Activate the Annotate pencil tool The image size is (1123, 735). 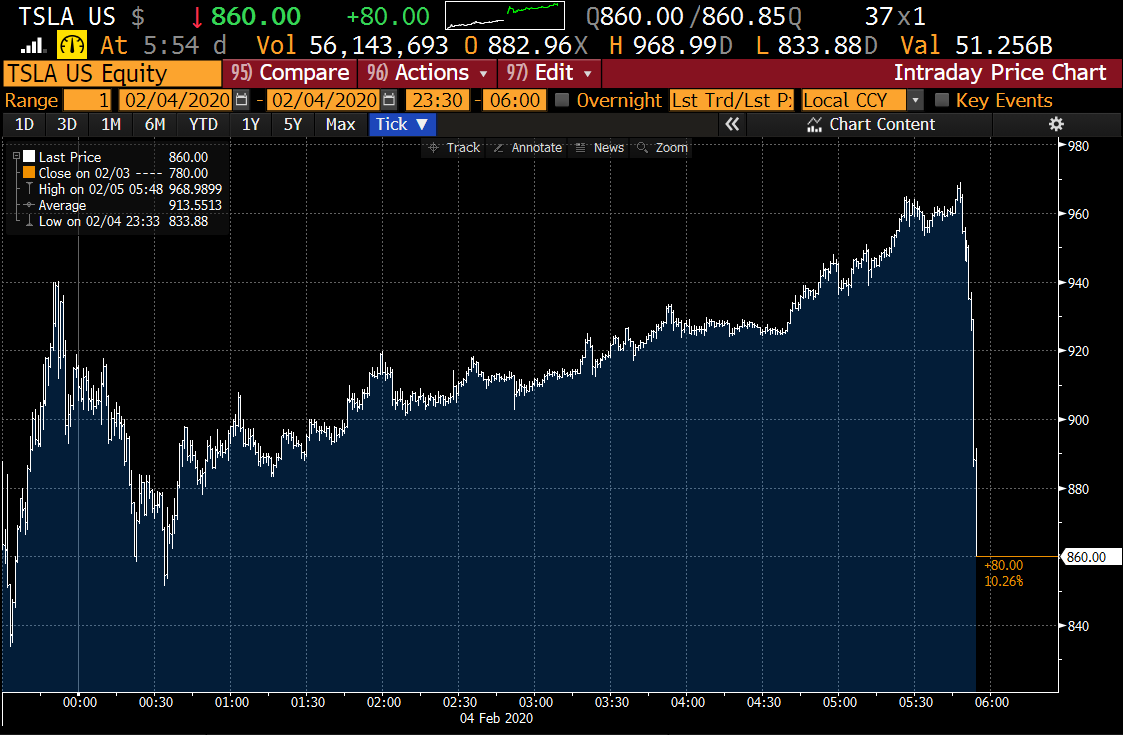click(x=528, y=148)
